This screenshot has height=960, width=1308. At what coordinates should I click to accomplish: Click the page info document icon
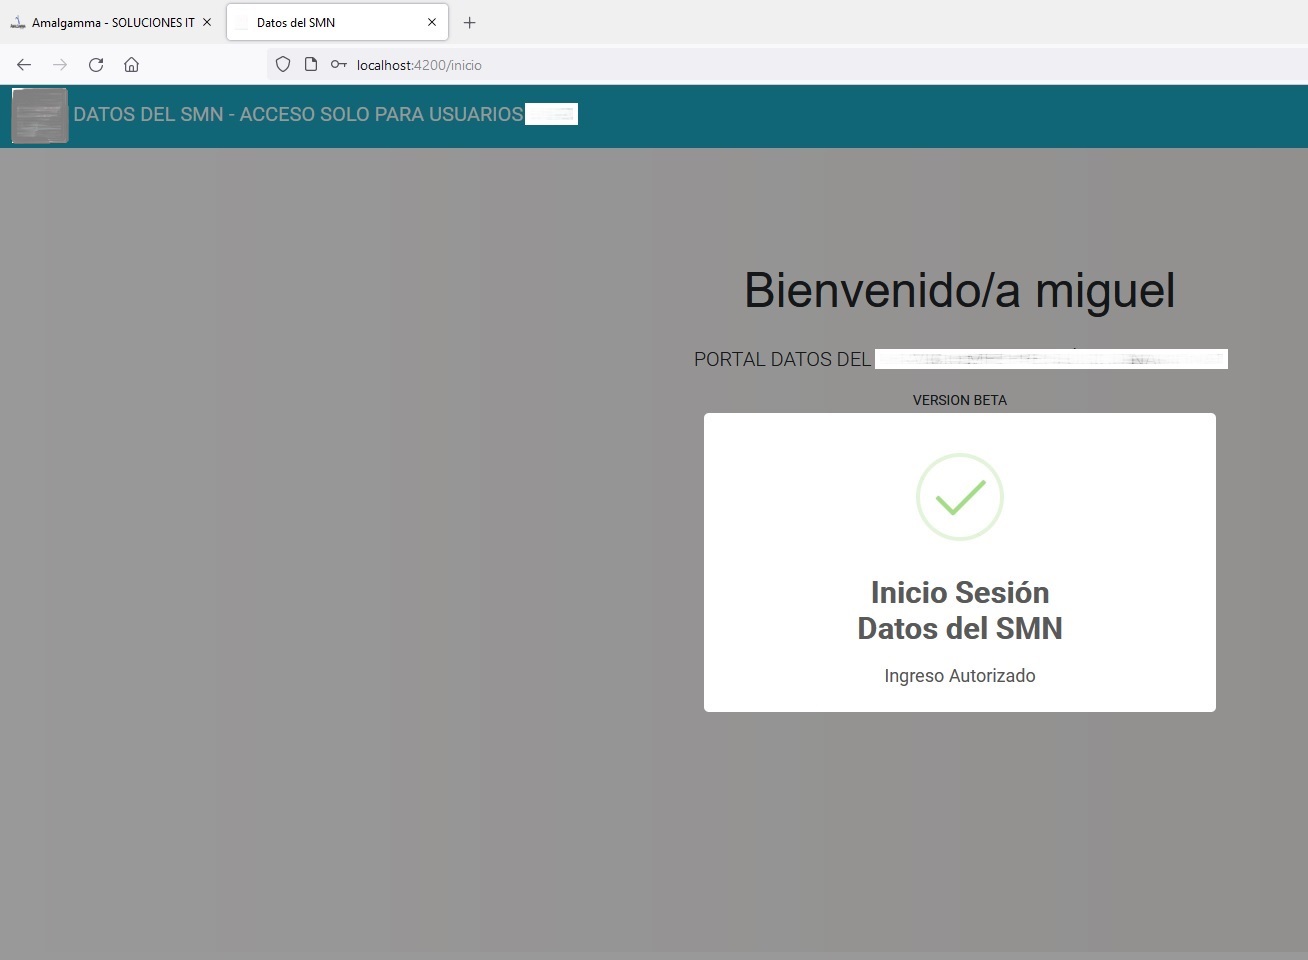(x=311, y=65)
